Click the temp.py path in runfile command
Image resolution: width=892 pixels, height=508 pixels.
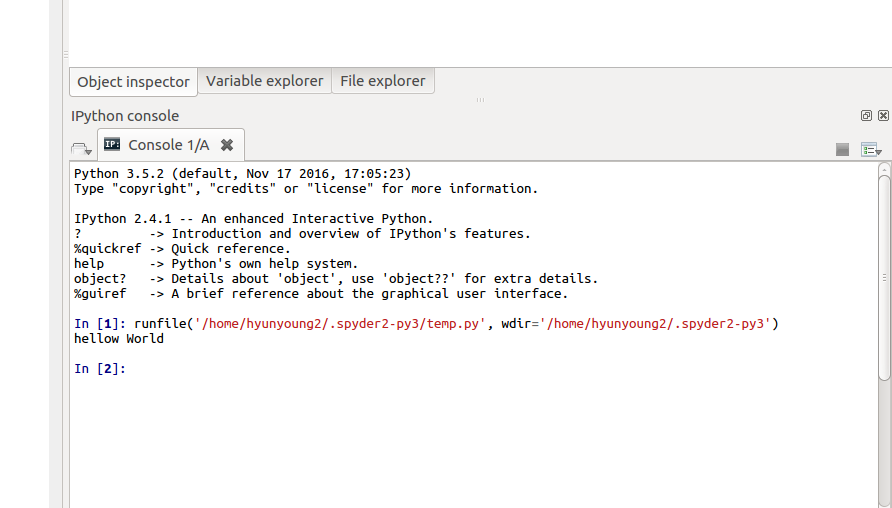click(340, 324)
